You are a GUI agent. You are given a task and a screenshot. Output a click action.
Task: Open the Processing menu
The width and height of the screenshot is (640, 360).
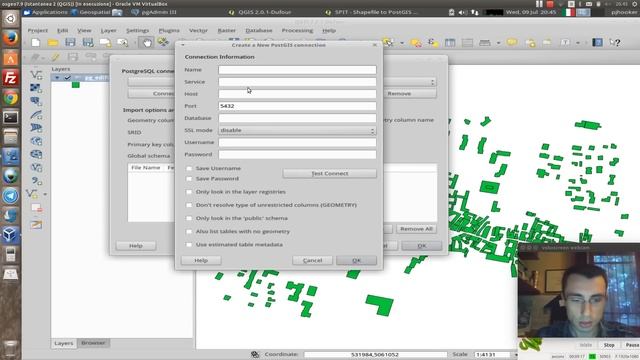coord(297,30)
